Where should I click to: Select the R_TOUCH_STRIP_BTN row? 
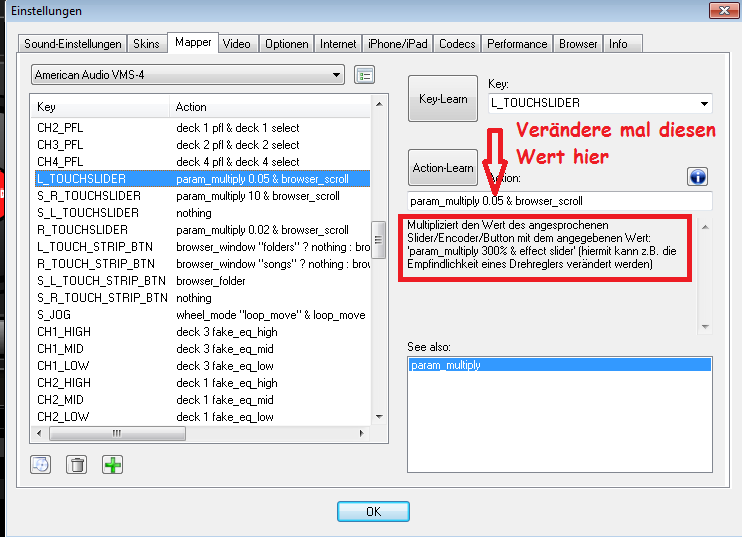pyautogui.click(x=203, y=264)
